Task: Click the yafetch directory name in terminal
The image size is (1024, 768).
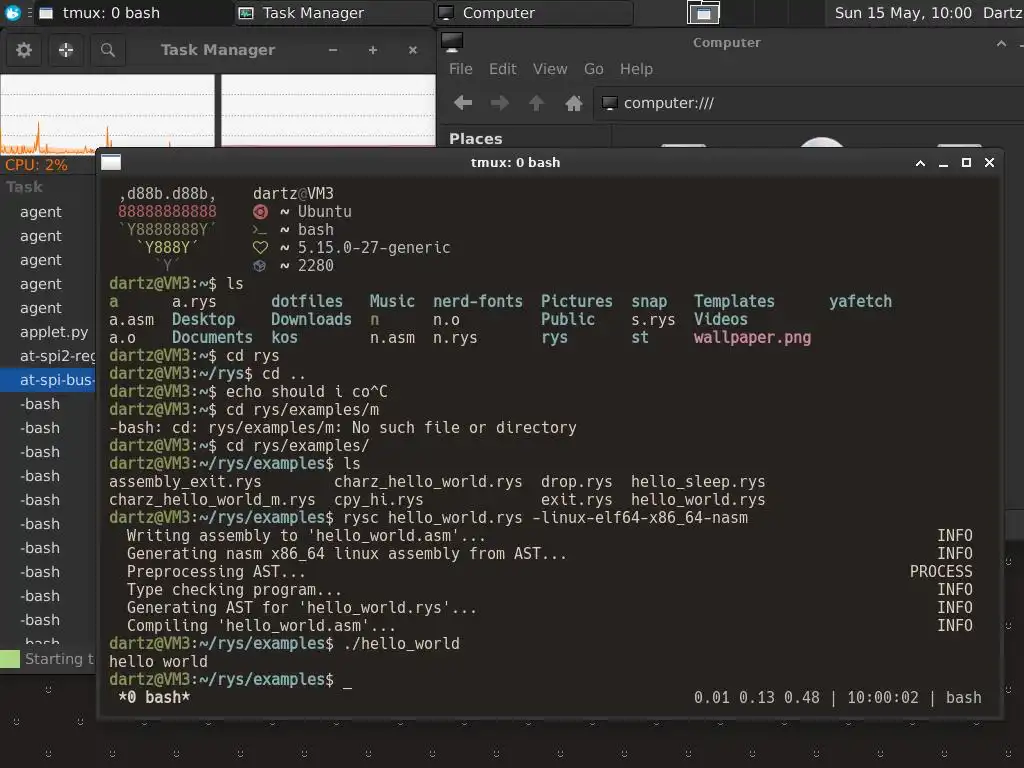Action: point(860,301)
